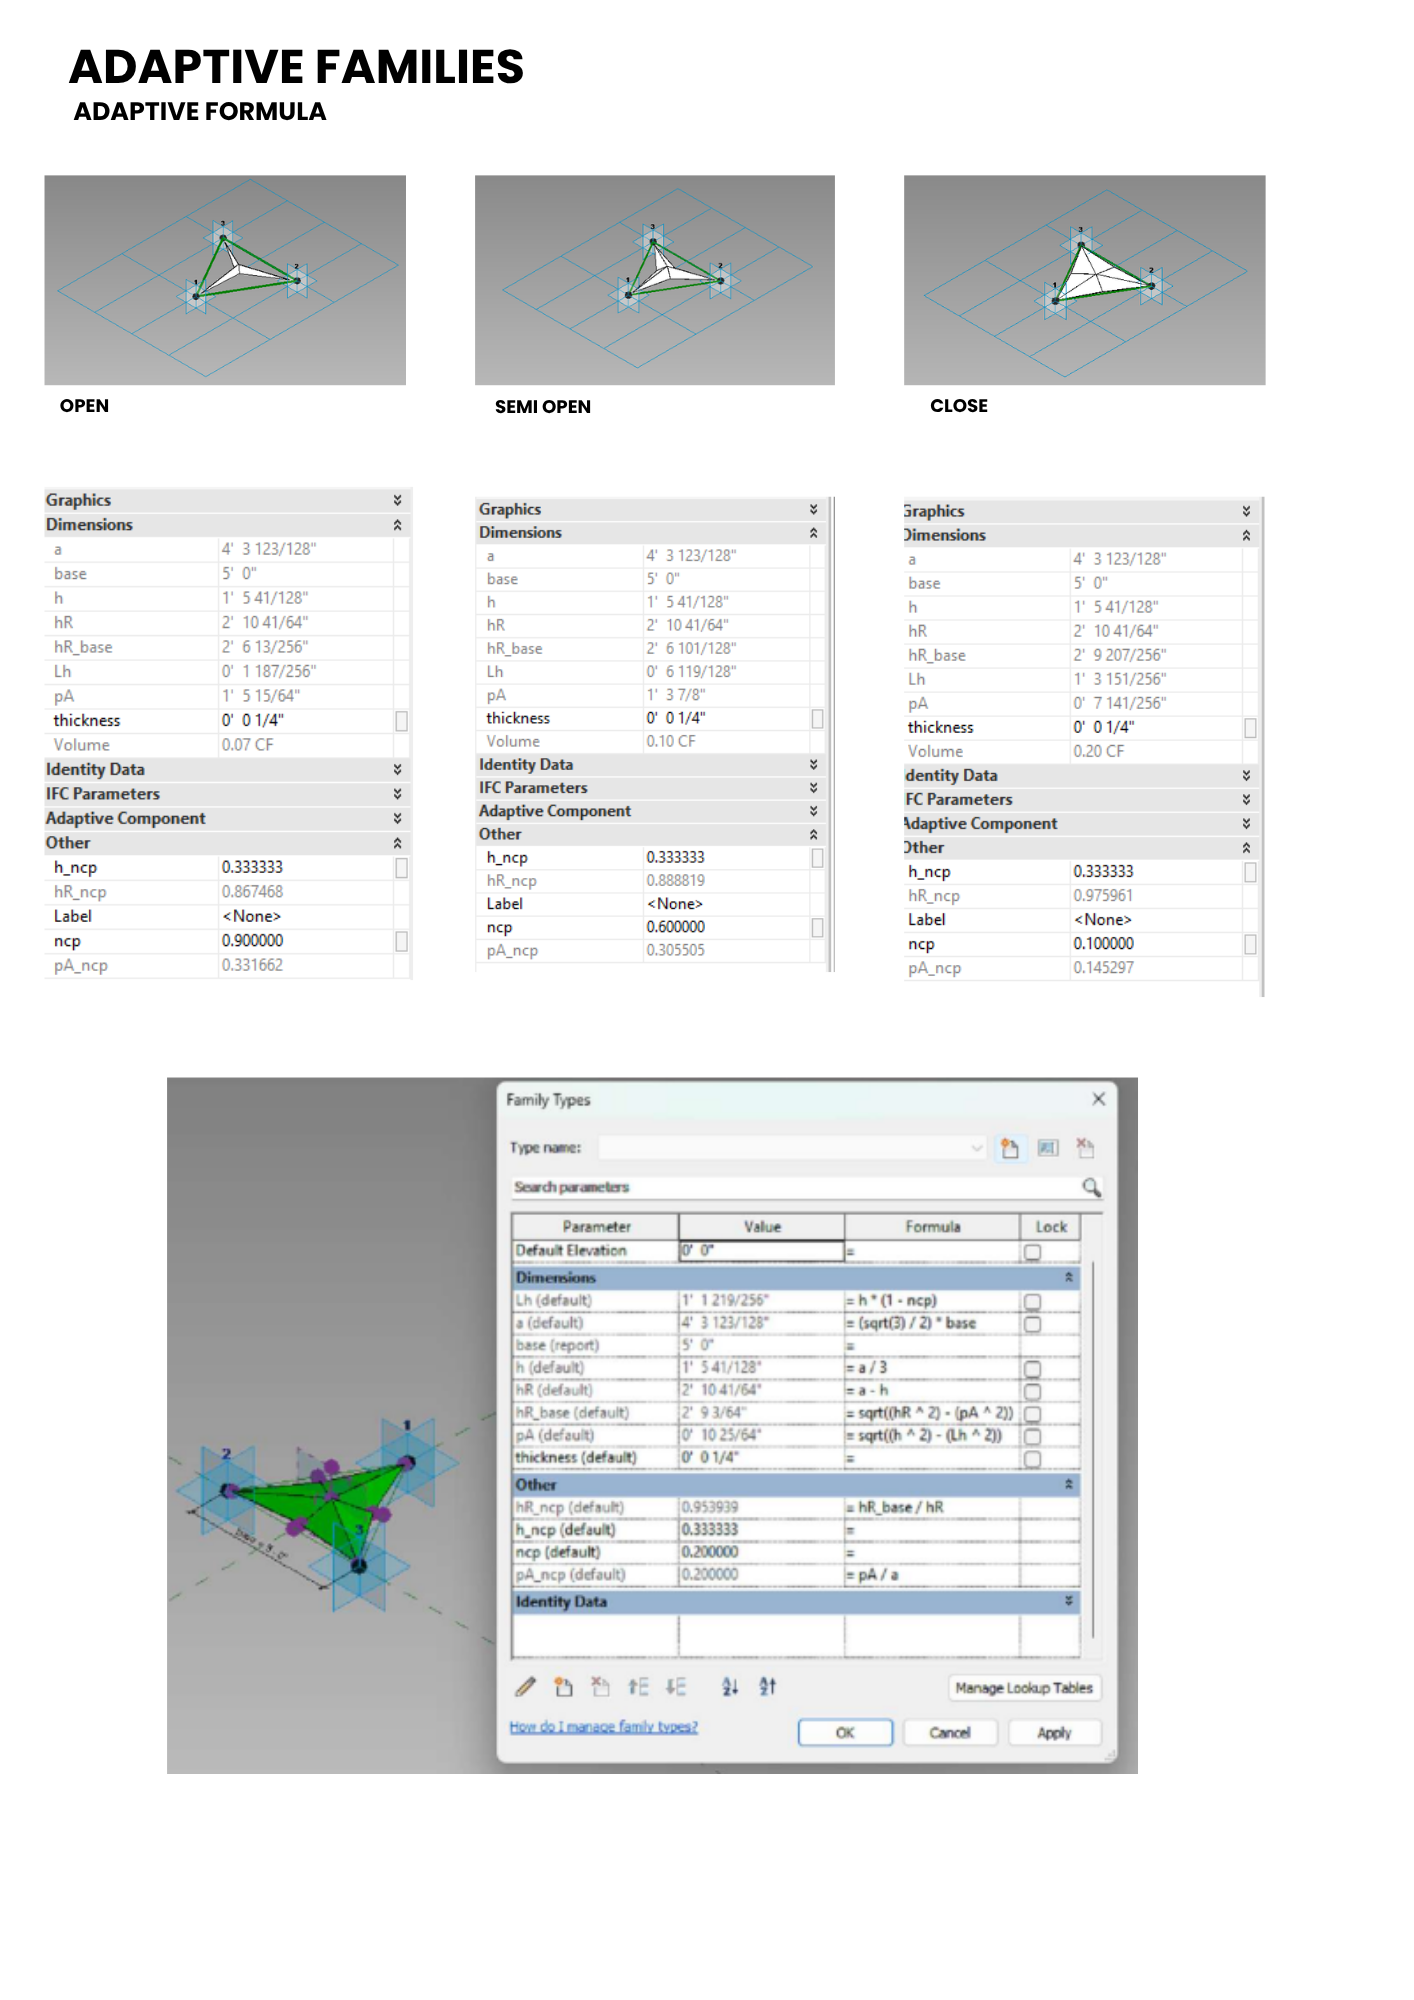This screenshot has height=2000, width=1414.
Task: Toggle lock for Default Elevation row
Action: click(1033, 1252)
